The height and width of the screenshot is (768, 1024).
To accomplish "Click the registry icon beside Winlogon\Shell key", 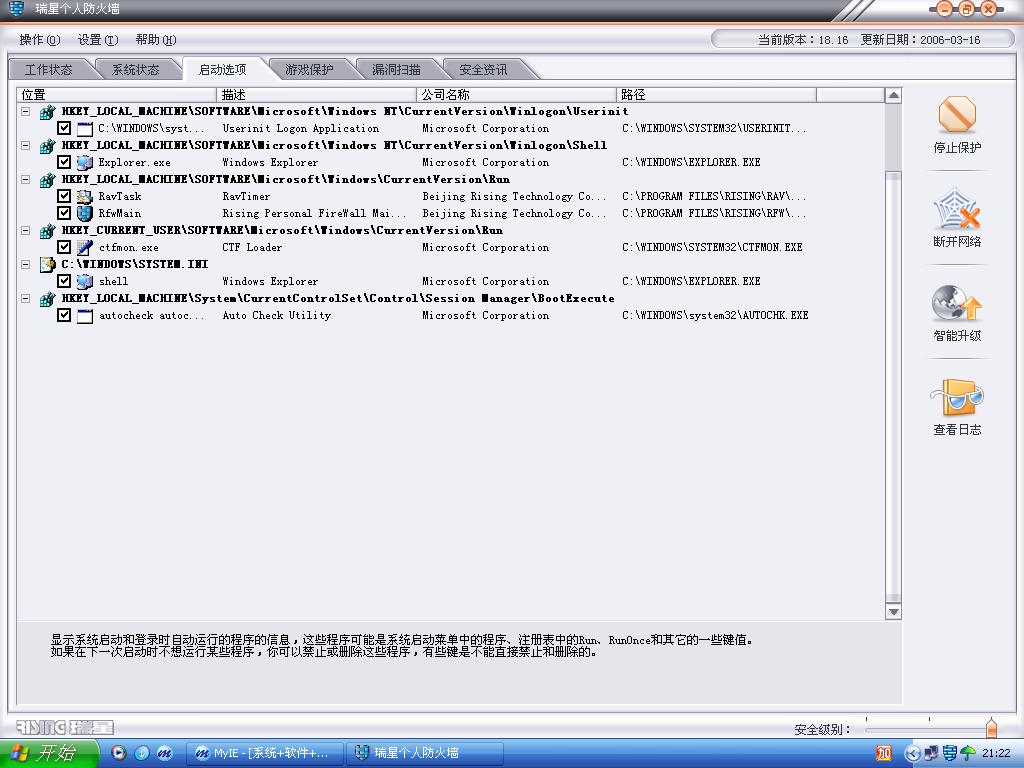I will tap(47, 146).
